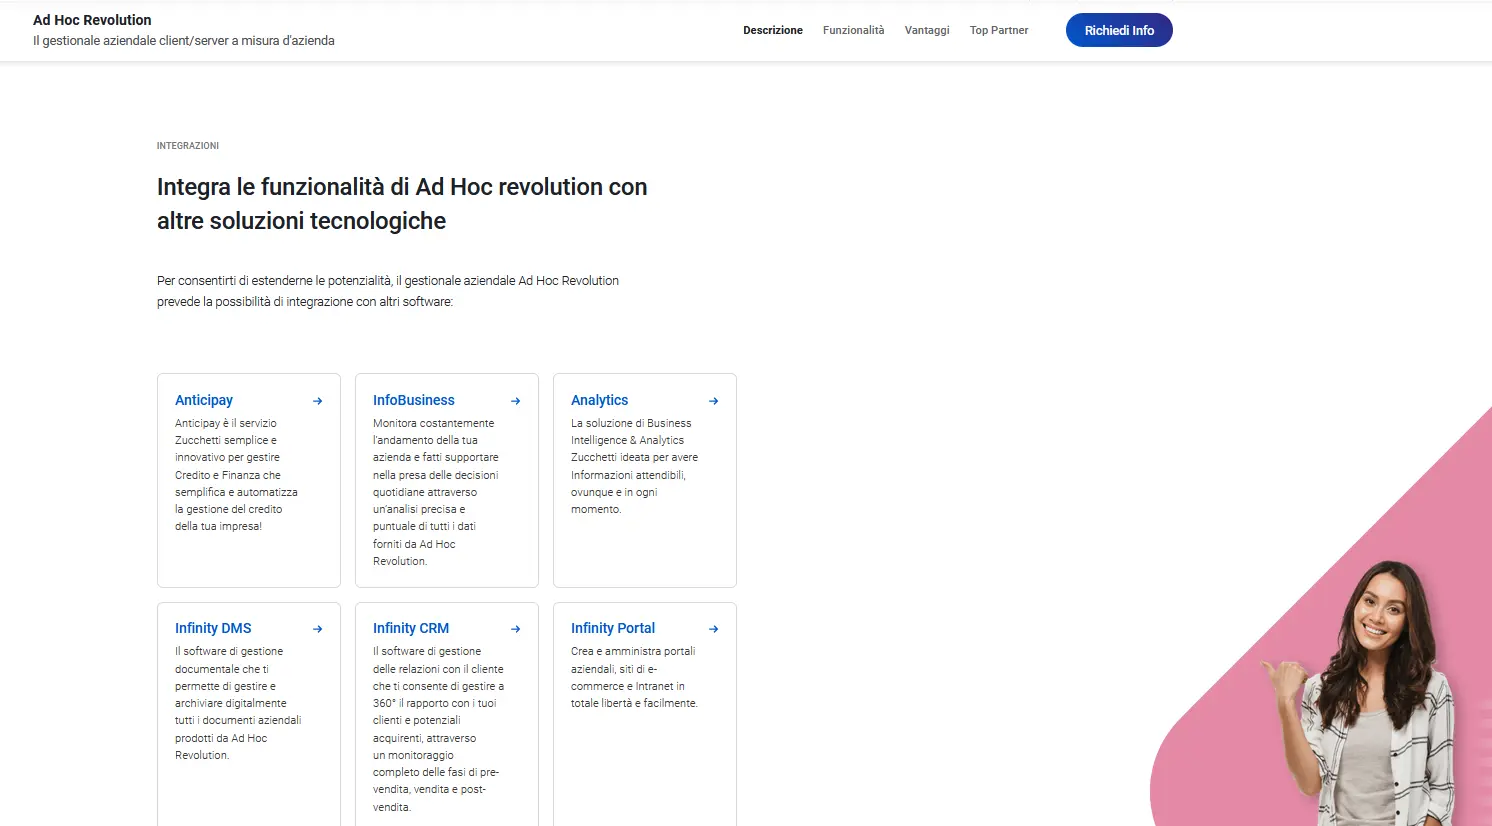Click the 'Integra le funzionalità' heading
The image size is (1492, 826).
click(x=402, y=204)
